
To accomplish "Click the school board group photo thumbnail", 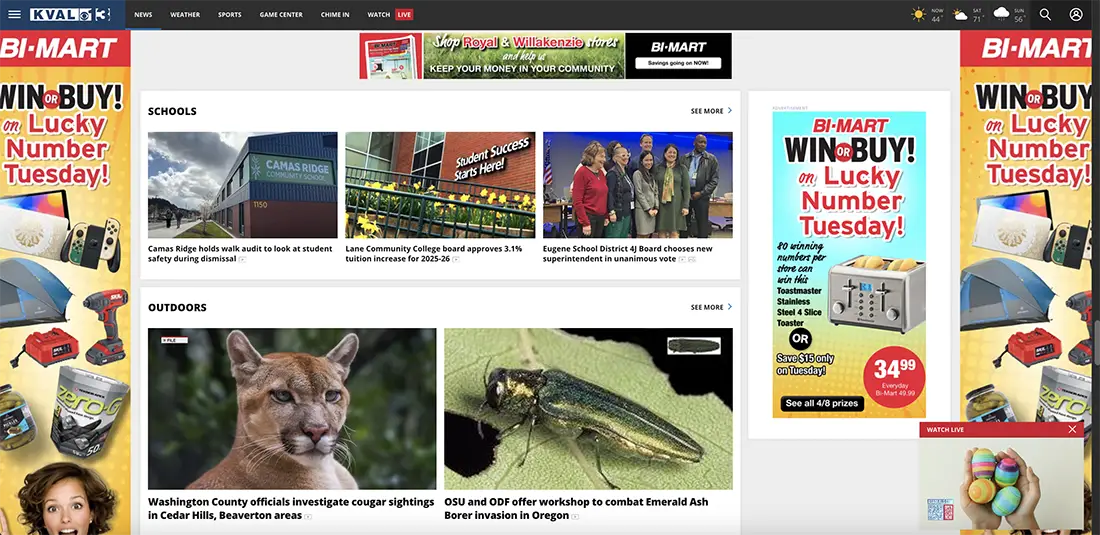I will (x=638, y=185).
